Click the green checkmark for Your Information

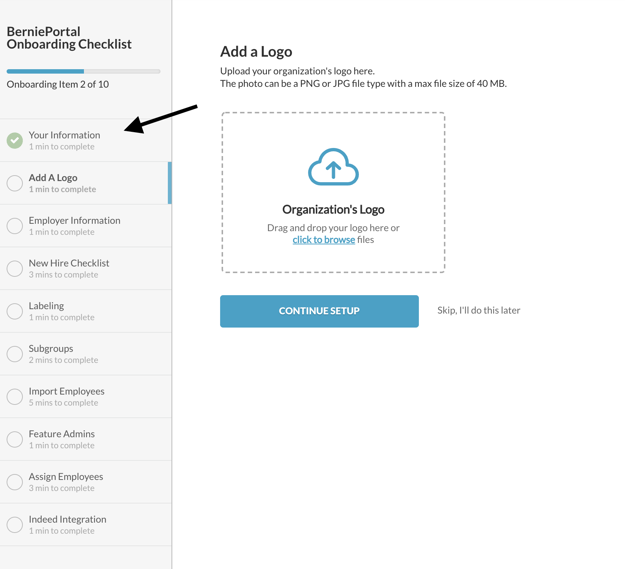click(15, 140)
